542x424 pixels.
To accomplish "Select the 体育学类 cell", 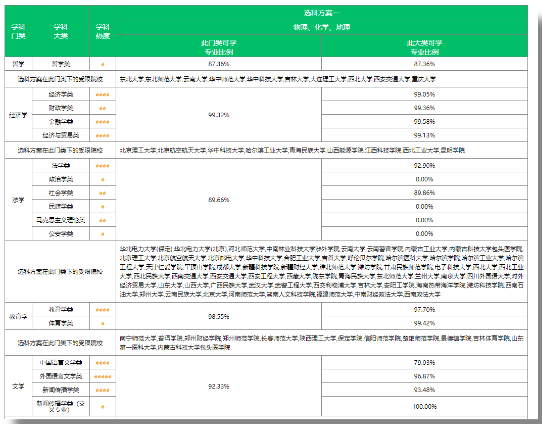I will click(60, 323).
